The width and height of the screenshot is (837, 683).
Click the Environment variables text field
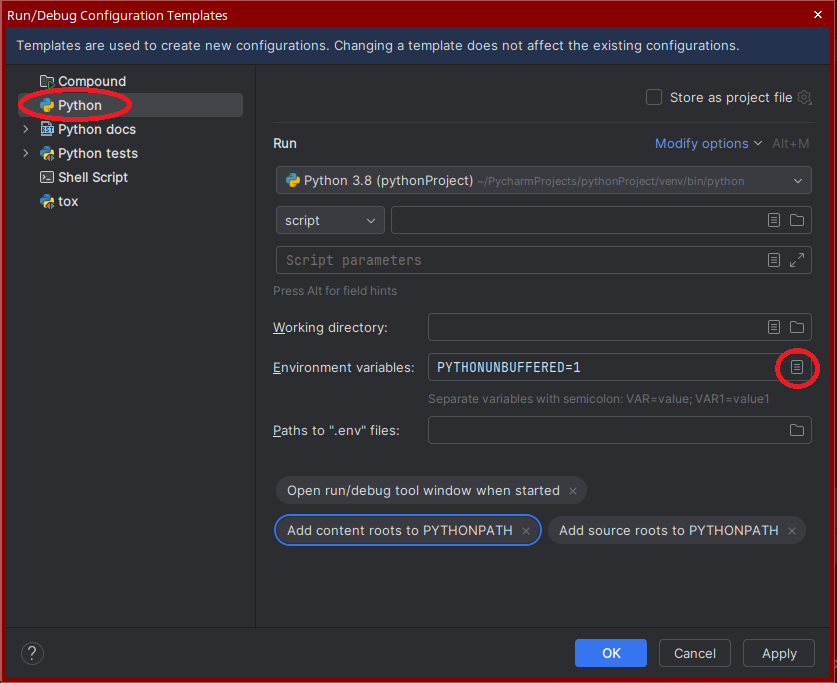click(600, 368)
